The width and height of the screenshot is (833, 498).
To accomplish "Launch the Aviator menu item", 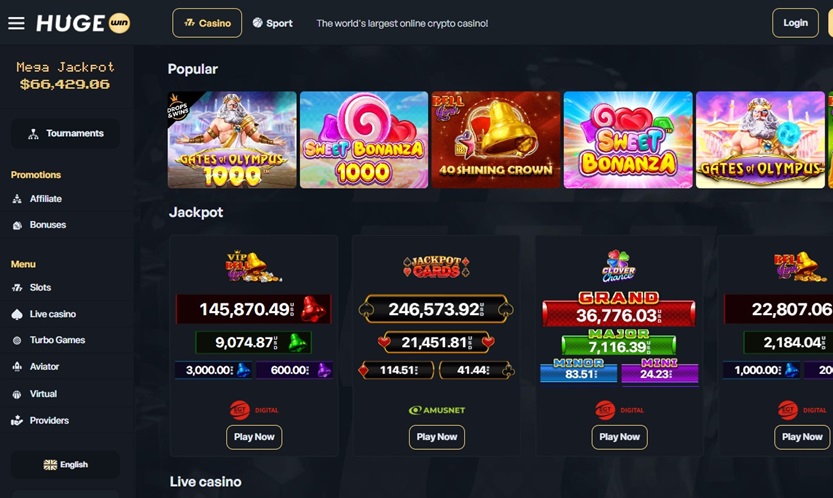I will click(x=44, y=367).
